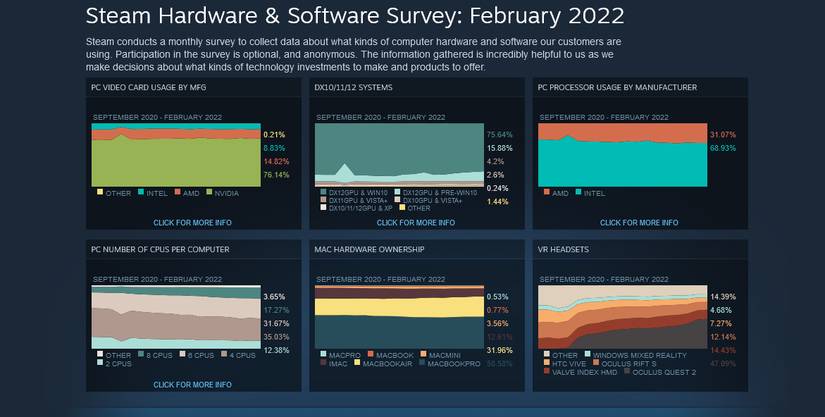Click the PC Video Card Usage area chart

click(x=176, y=155)
